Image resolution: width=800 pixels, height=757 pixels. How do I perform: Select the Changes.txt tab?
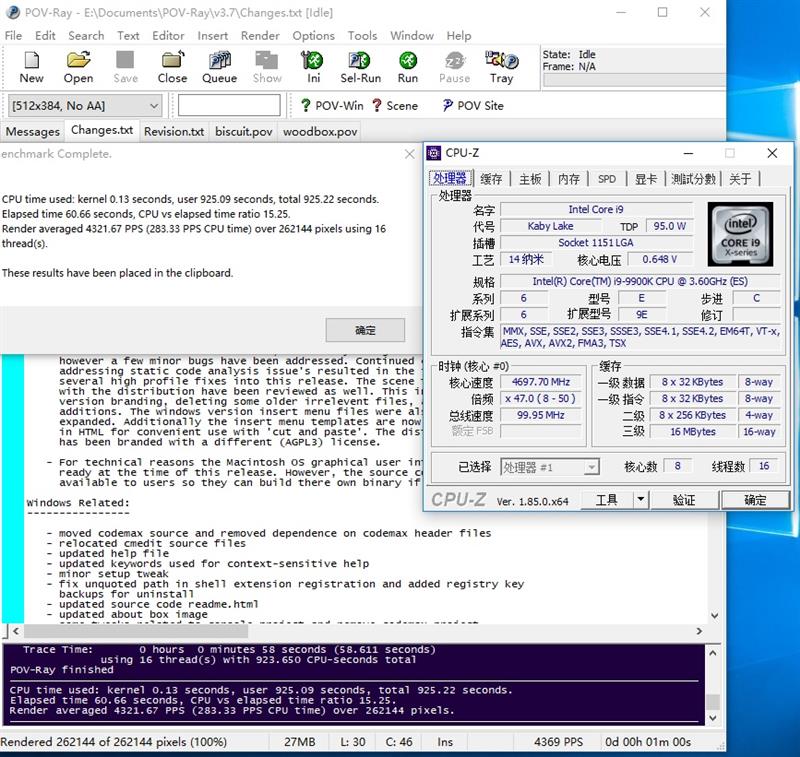102,130
